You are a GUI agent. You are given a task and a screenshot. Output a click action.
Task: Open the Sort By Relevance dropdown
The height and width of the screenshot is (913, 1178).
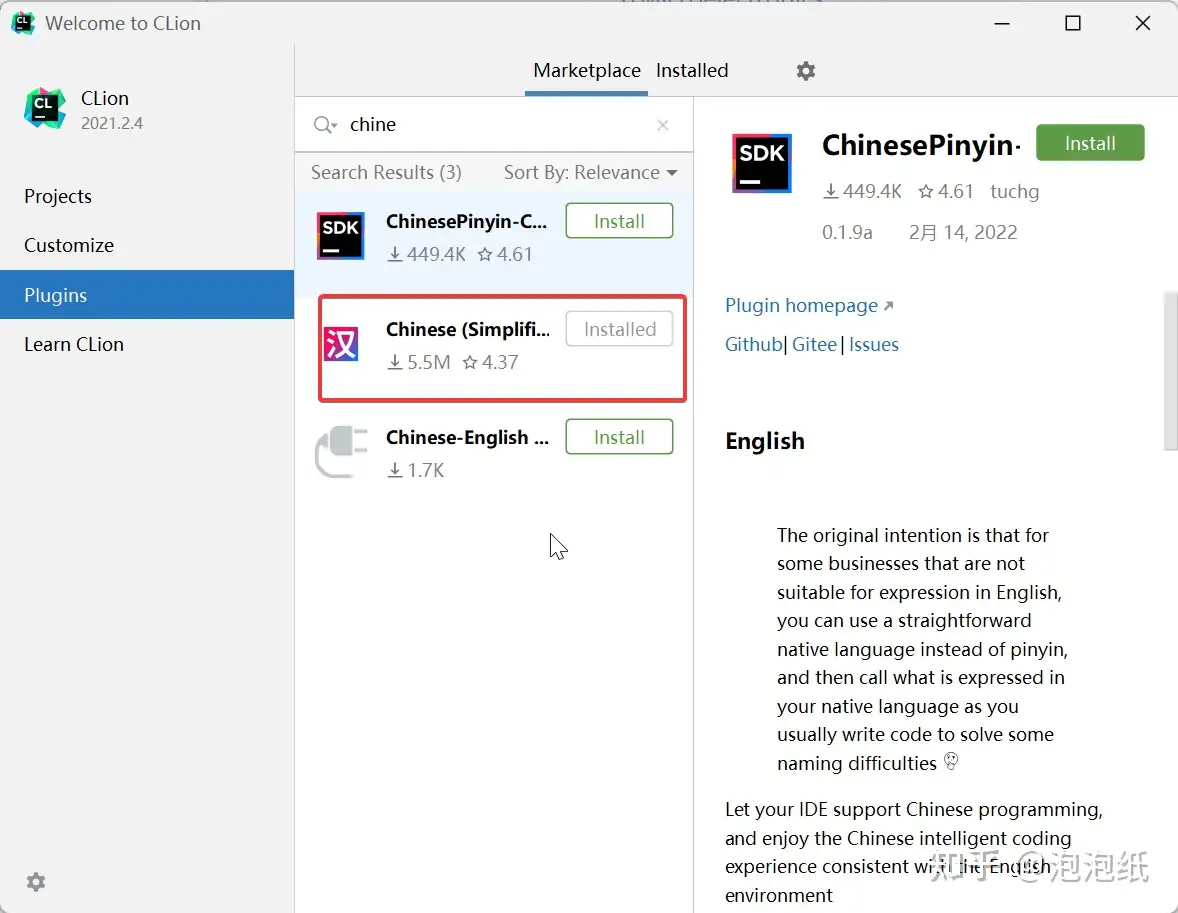591,173
